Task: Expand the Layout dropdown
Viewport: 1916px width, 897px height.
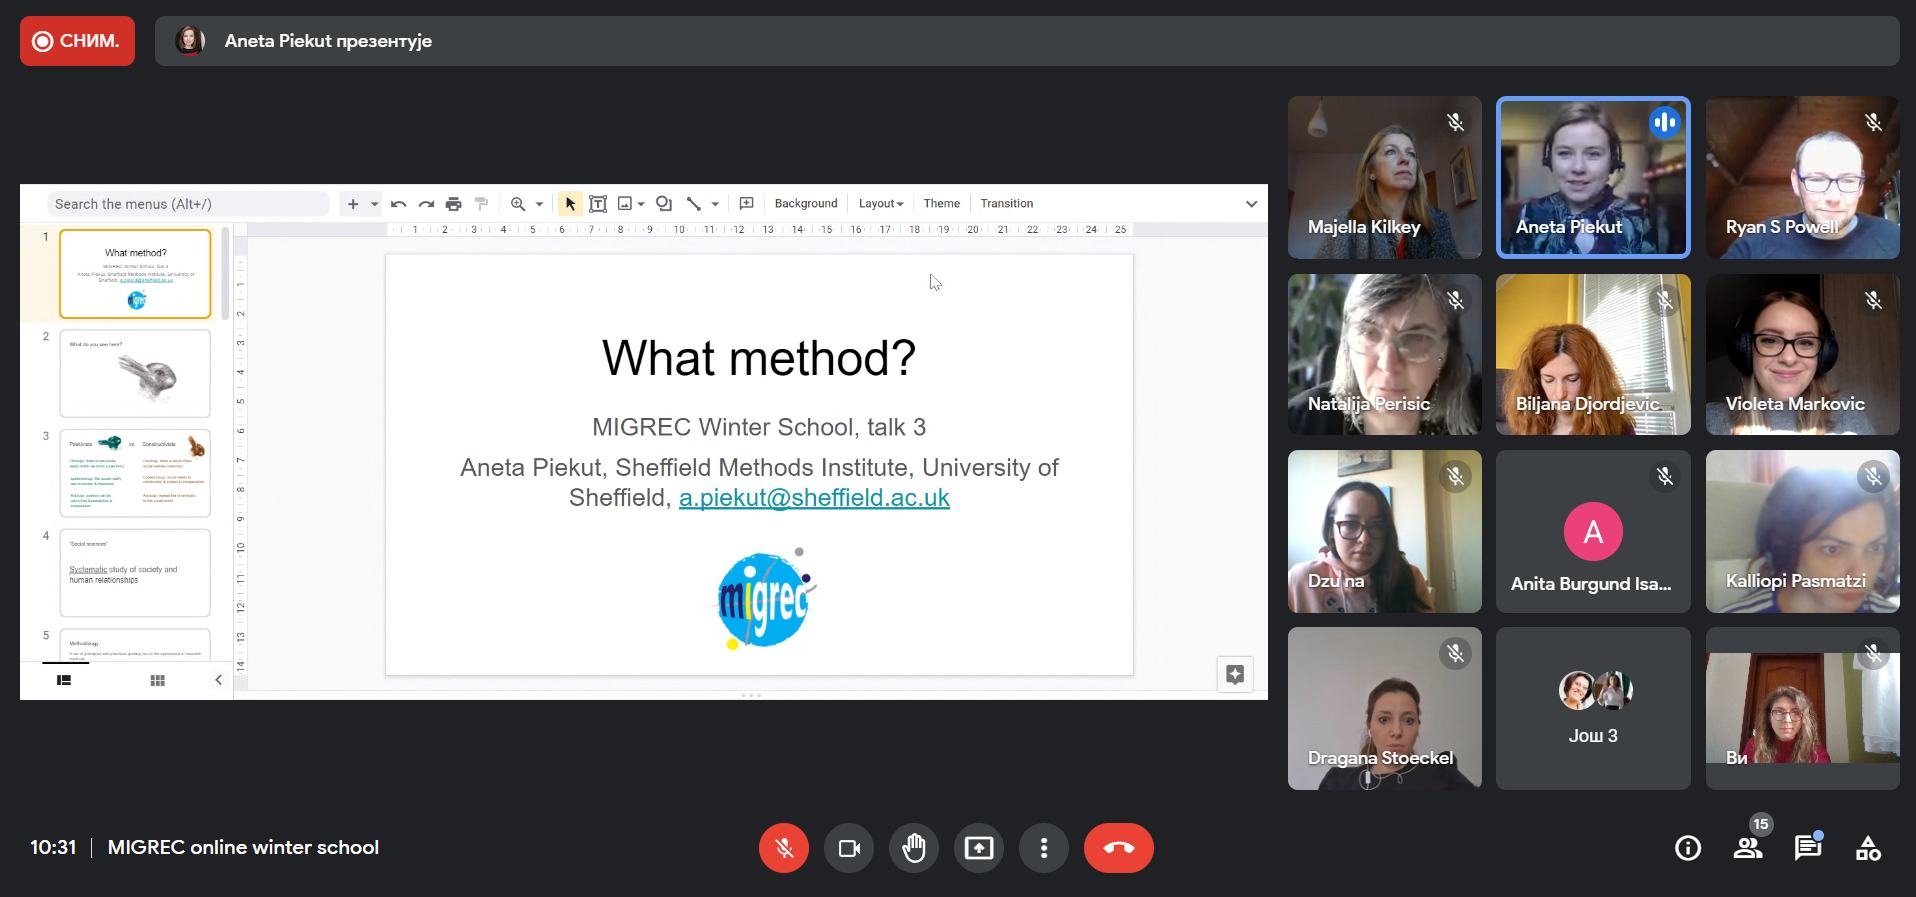Action: point(880,203)
